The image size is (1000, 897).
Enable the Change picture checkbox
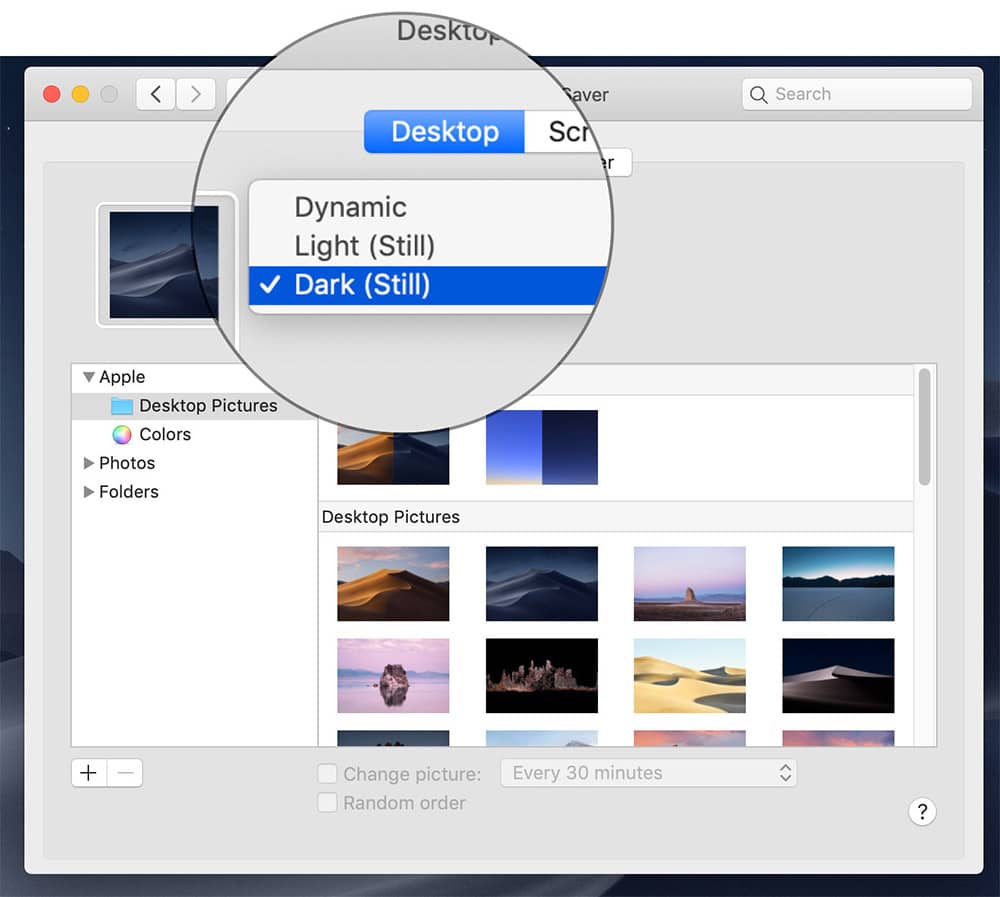327,773
